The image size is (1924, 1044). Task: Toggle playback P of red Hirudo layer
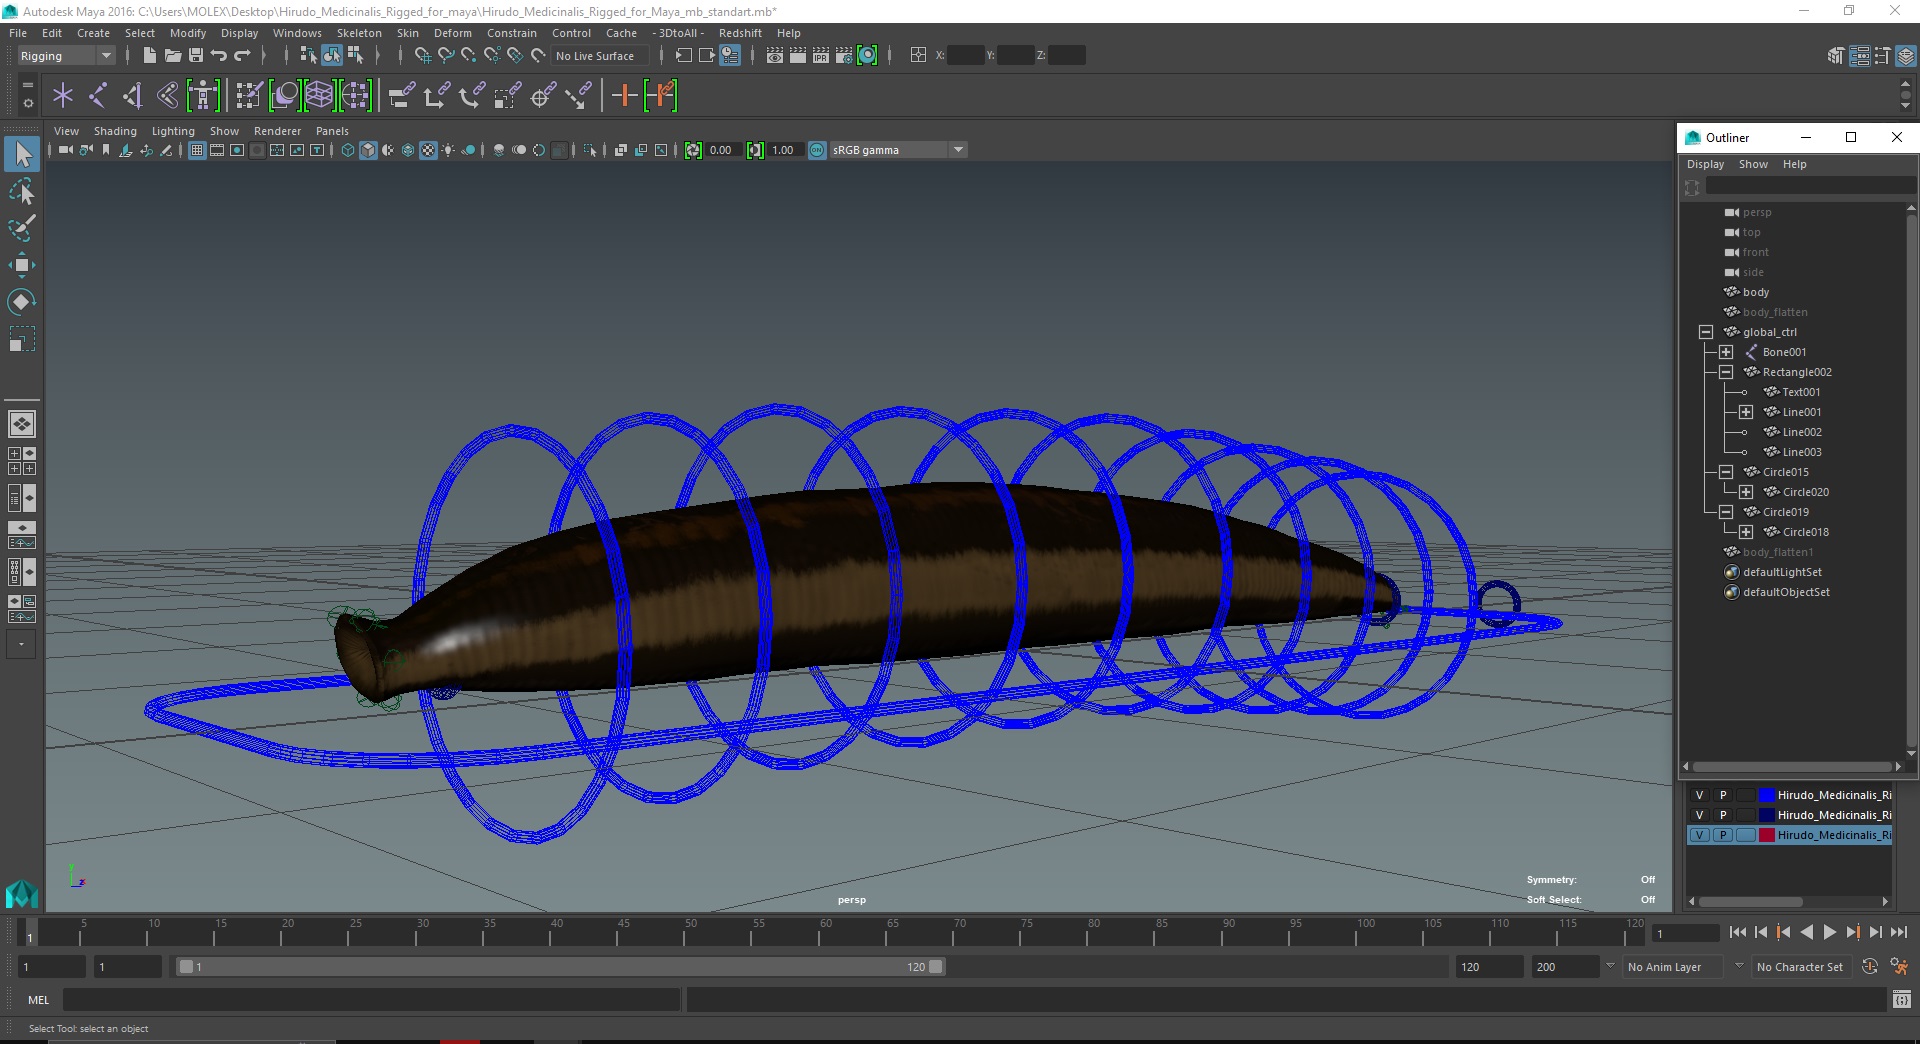(1723, 835)
